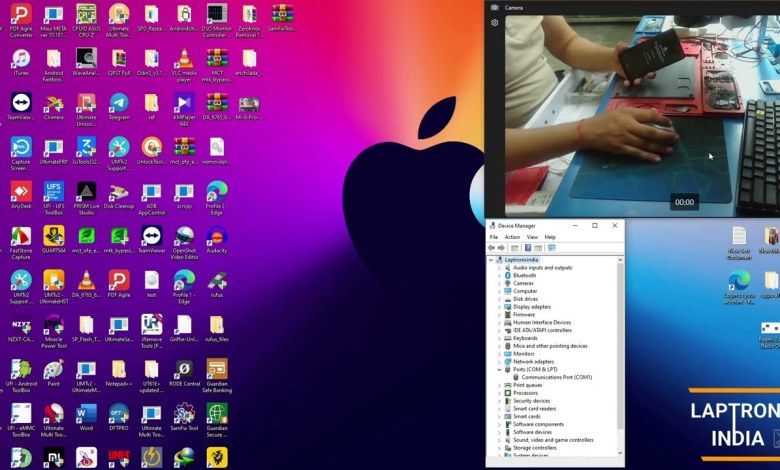Select the 3uTools desktop shortcut
Viewport: 780px width, 470px height.
86,151
